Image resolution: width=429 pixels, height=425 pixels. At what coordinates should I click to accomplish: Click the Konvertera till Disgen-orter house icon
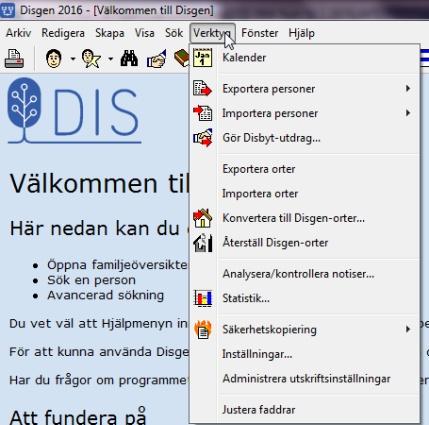pos(203,218)
